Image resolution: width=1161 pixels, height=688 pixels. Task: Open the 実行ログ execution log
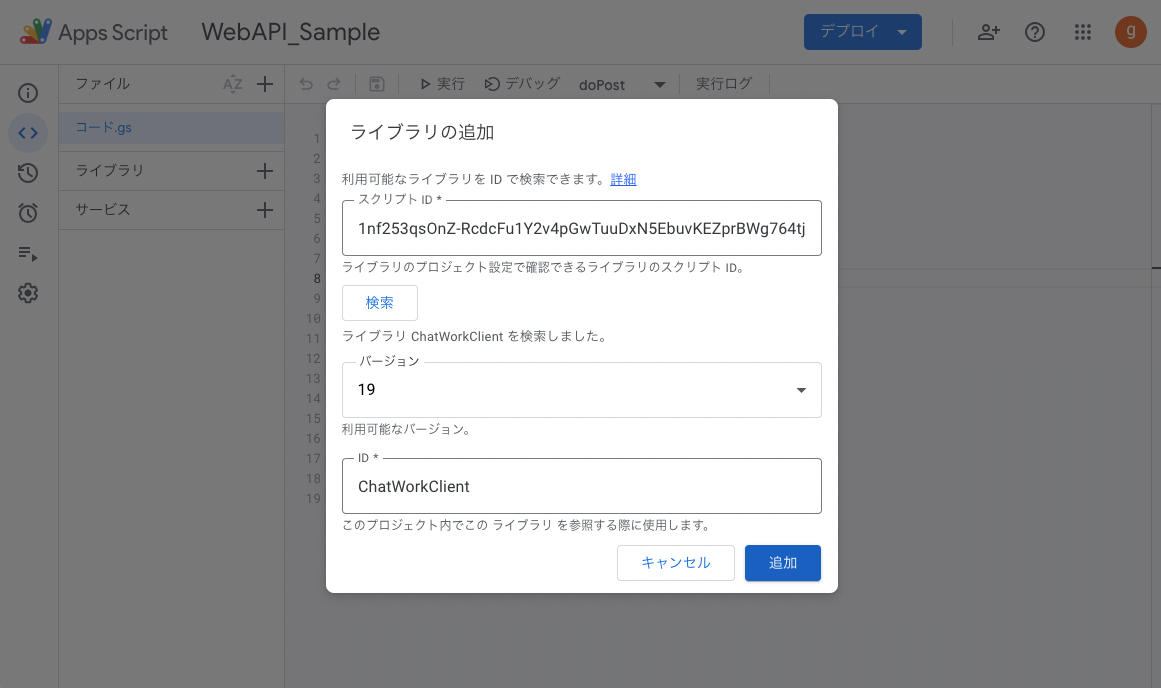coord(724,84)
